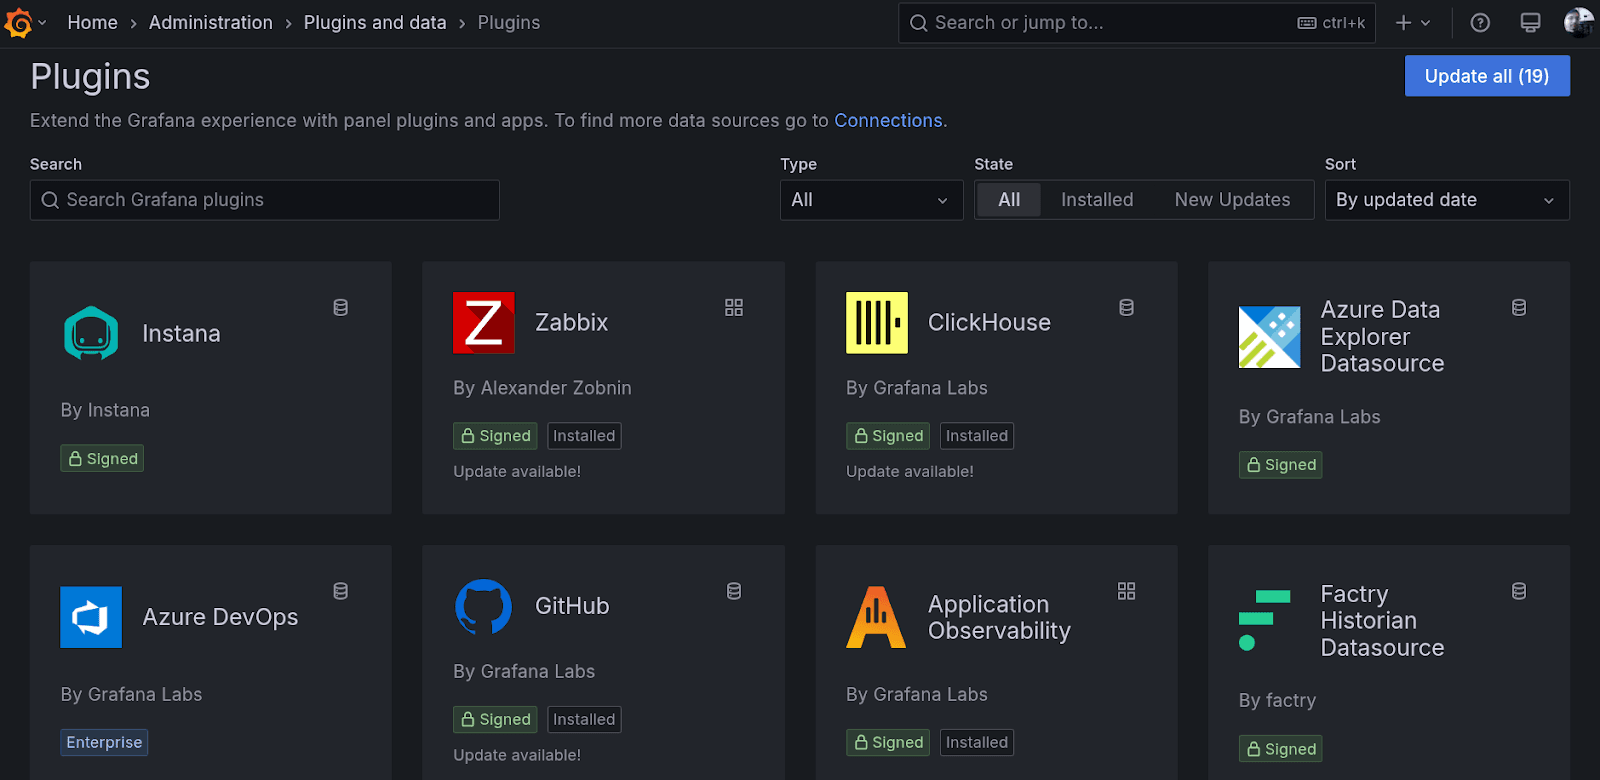Click By Instana author text
The width and height of the screenshot is (1600, 780).
point(105,410)
